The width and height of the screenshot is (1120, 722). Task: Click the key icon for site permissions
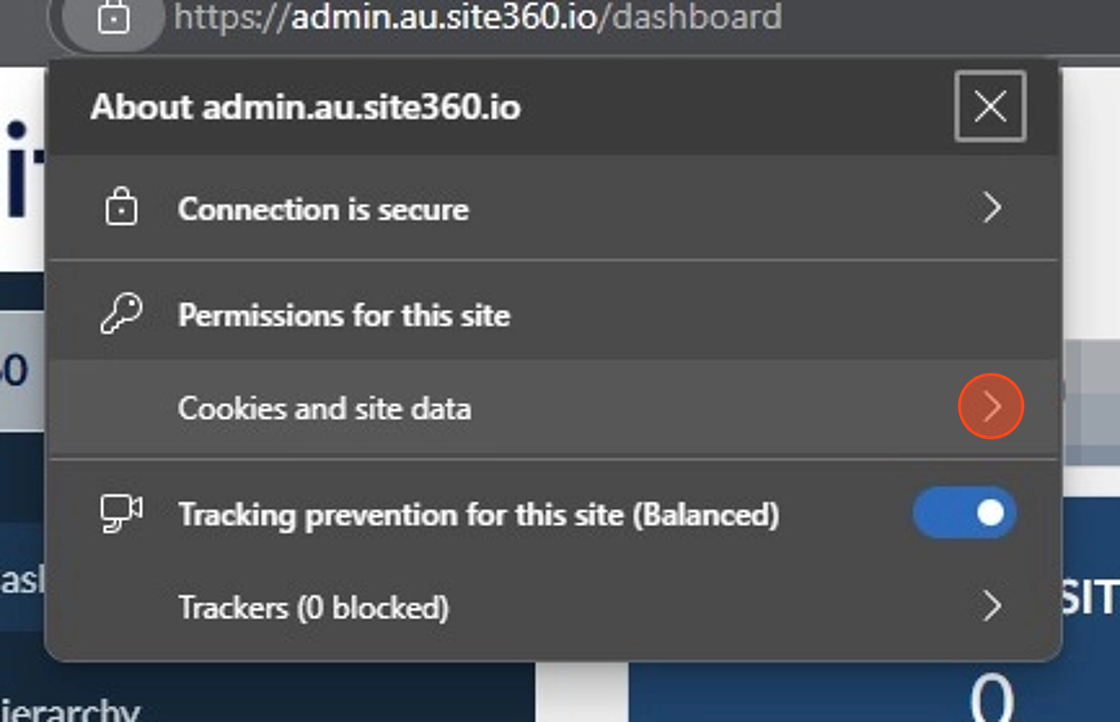pyautogui.click(x=121, y=313)
